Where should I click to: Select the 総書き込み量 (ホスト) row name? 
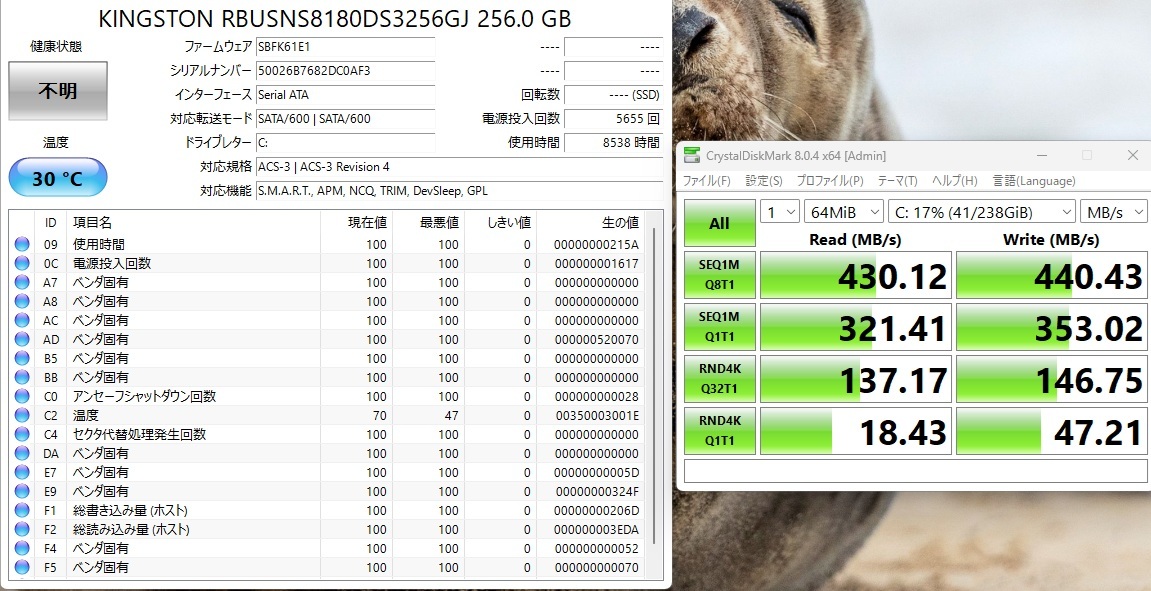click(x=130, y=510)
